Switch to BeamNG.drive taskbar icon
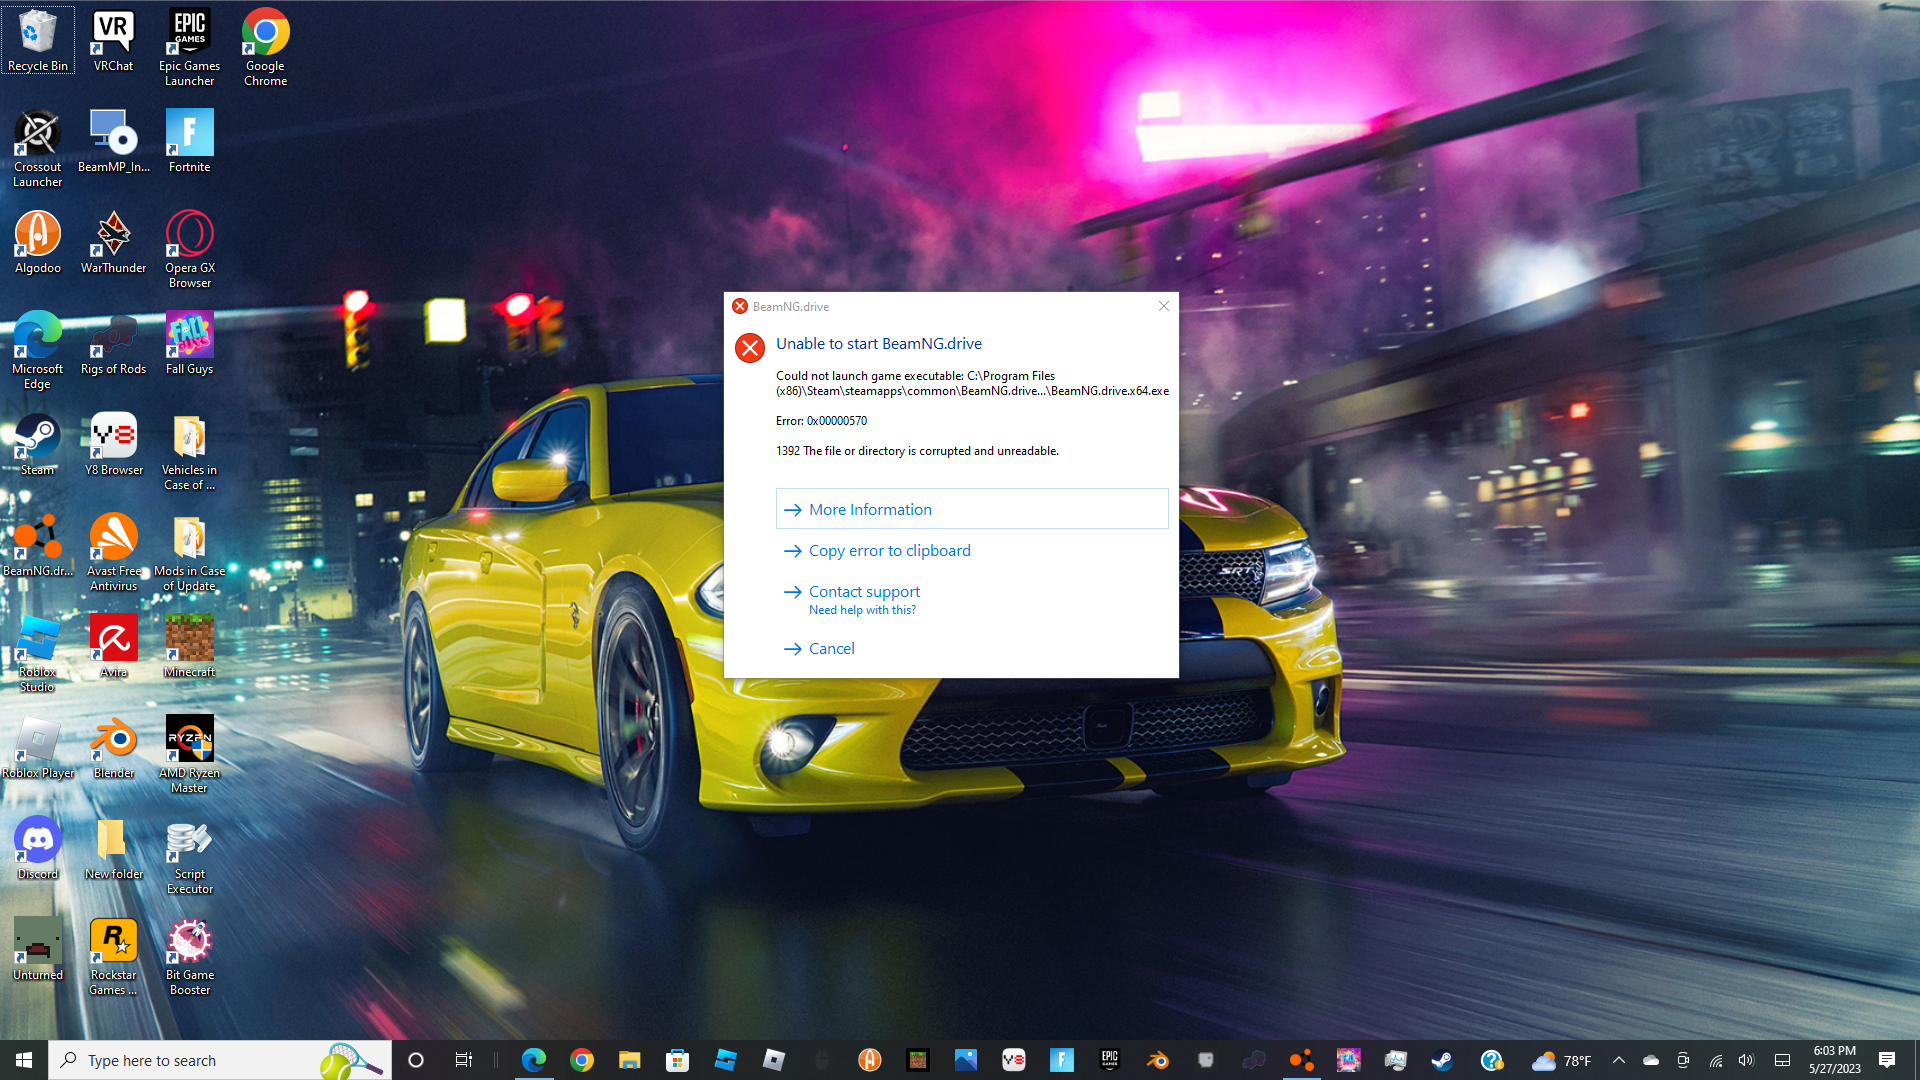The height and width of the screenshot is (1080, 1920). [x=1302, y=1060]
